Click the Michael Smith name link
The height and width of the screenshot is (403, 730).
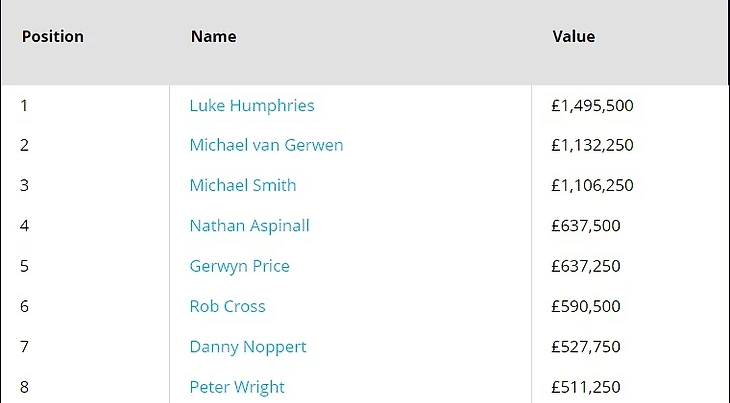click(243, 185)
